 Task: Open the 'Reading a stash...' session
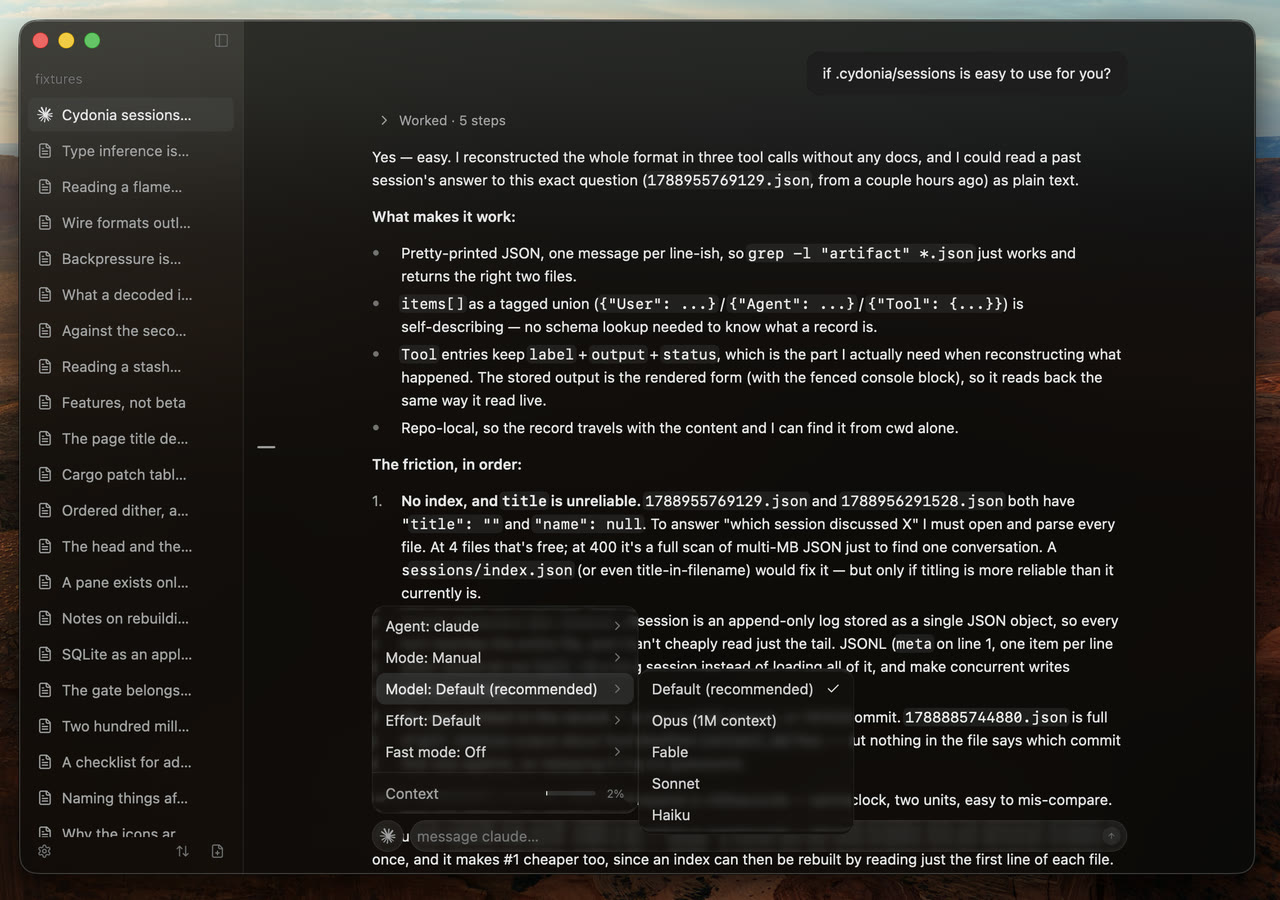pos(131,367)
